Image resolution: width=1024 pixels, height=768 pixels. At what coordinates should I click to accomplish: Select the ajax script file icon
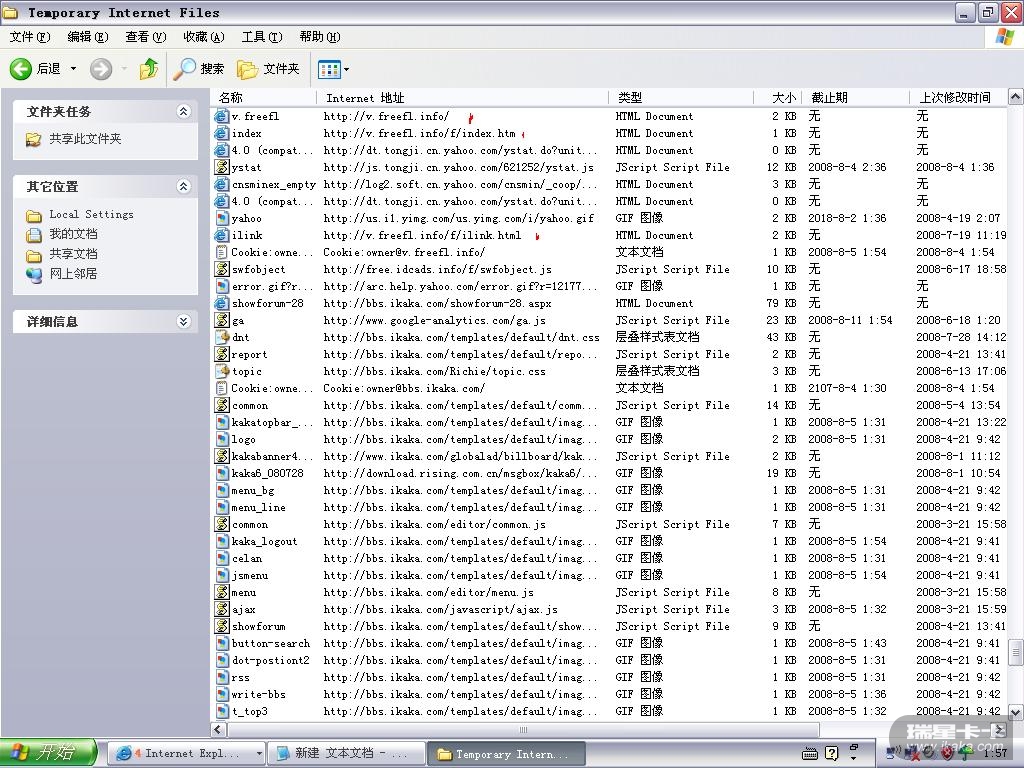(222, 609)
